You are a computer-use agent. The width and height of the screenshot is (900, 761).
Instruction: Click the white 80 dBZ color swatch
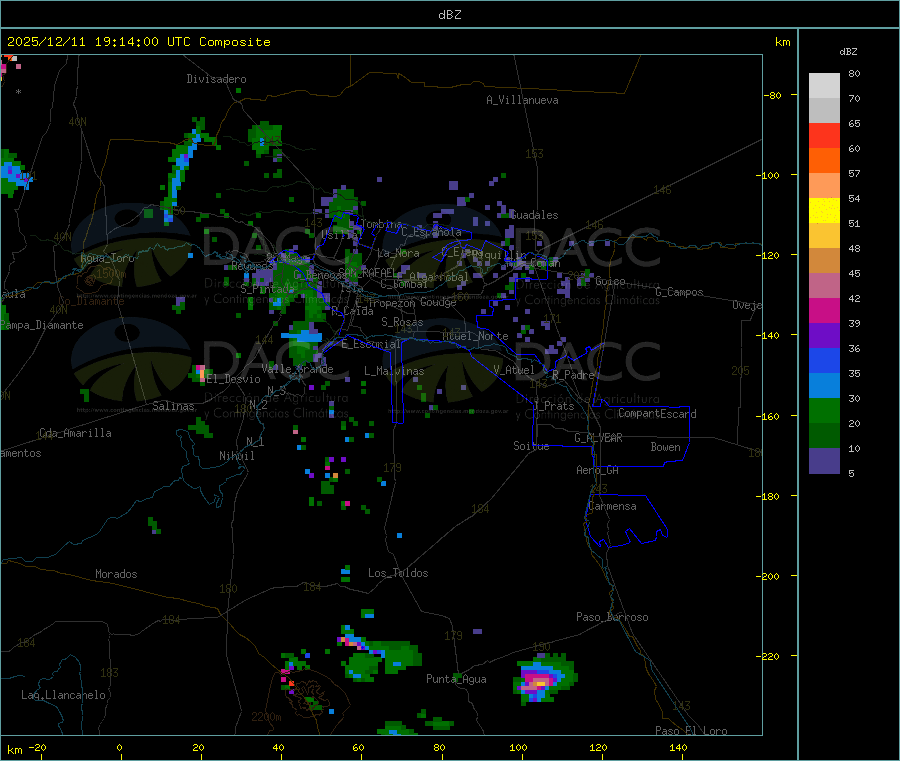[824, 86]
